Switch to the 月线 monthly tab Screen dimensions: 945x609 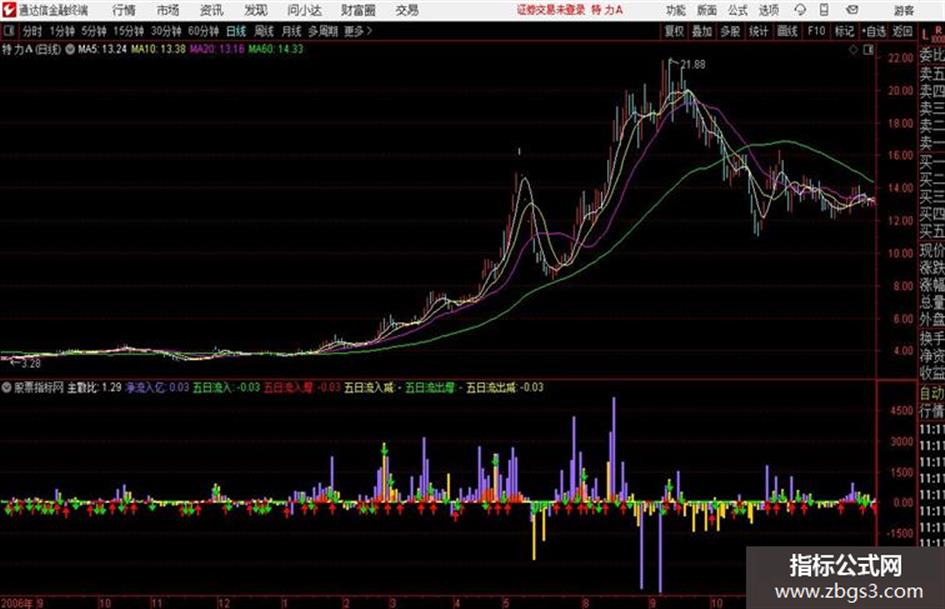292,31
